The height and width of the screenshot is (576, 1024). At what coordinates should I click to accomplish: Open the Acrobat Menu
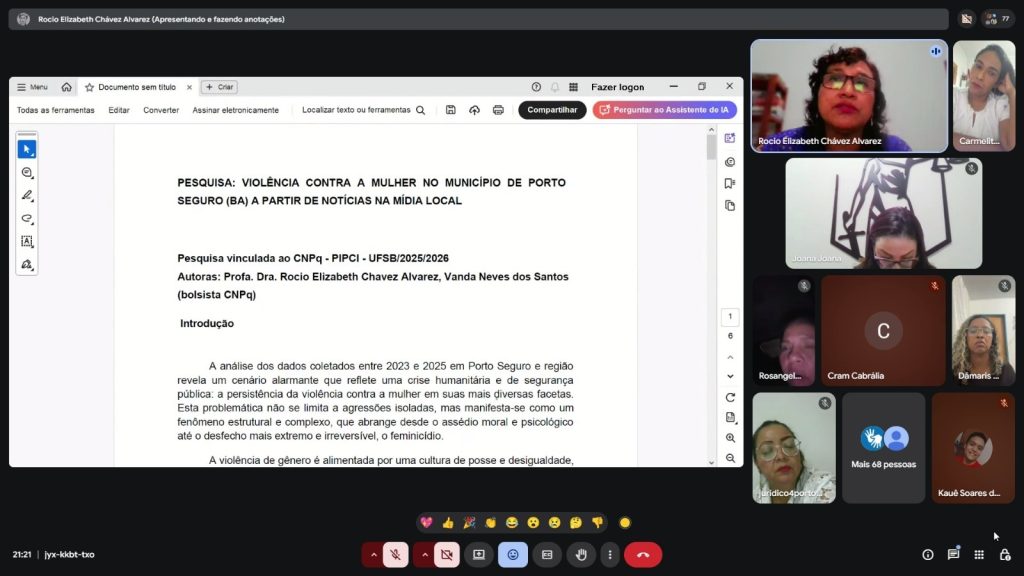point(32,87)
